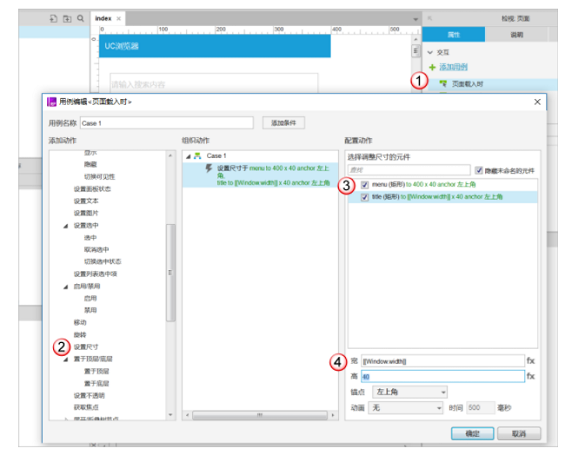Click the add condition button

(284, 123)
